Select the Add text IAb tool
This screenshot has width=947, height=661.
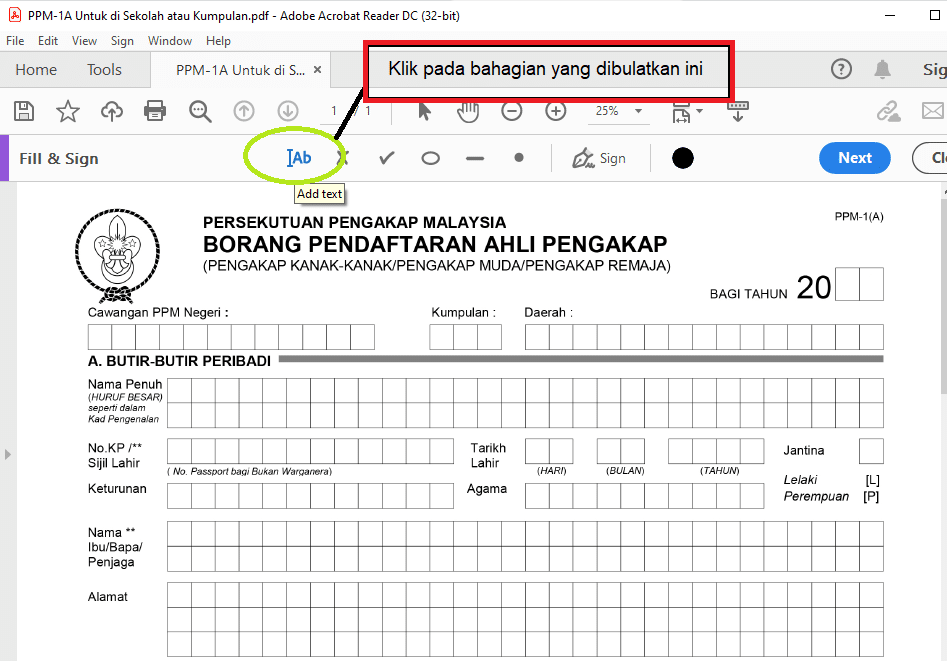tap(299, 158)
